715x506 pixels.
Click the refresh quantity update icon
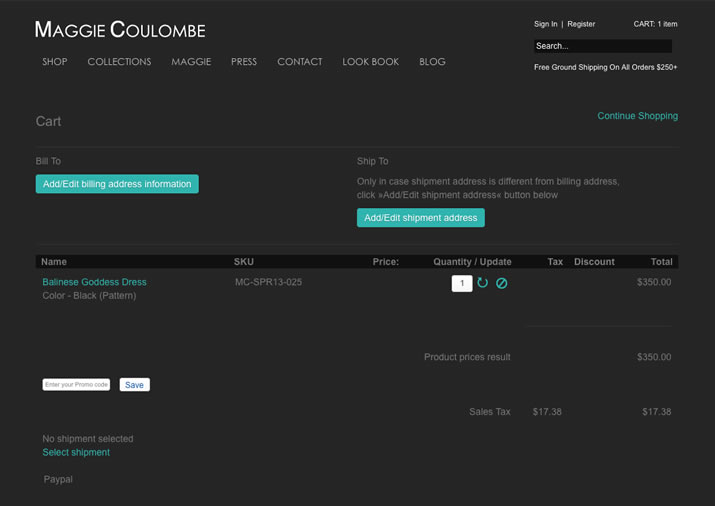tap(482, 283)
